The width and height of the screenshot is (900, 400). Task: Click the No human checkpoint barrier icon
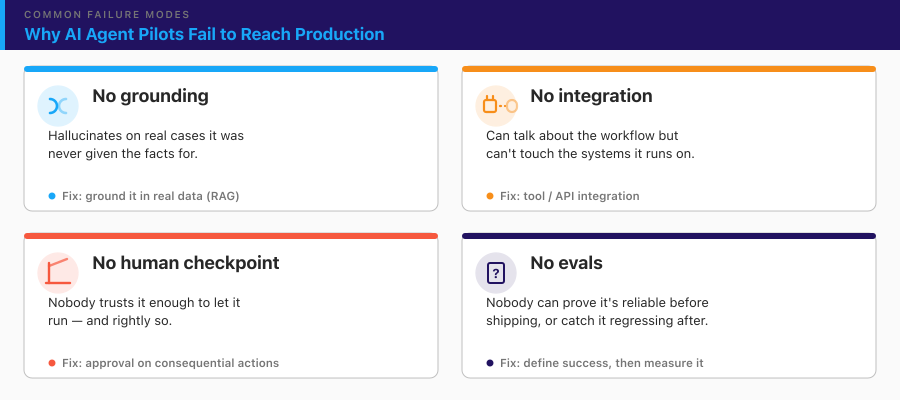click(58, 273)
